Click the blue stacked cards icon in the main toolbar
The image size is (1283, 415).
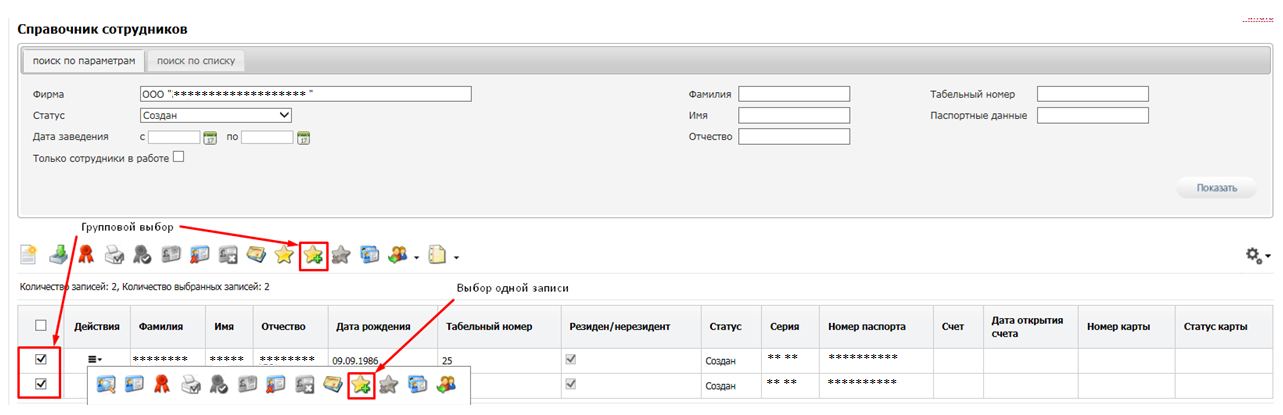point(370,254)
